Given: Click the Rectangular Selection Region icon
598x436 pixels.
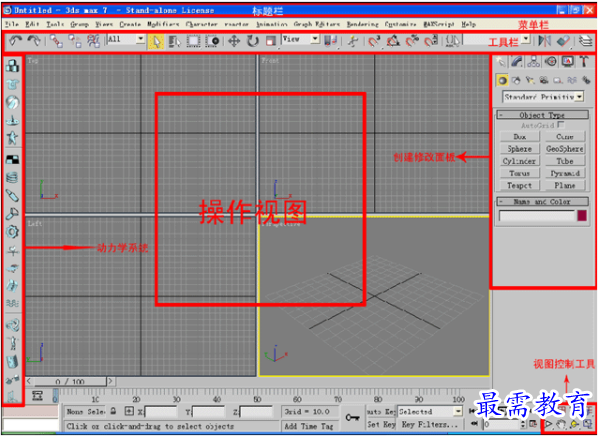Looking at the screenshot, I should point(193,41).
